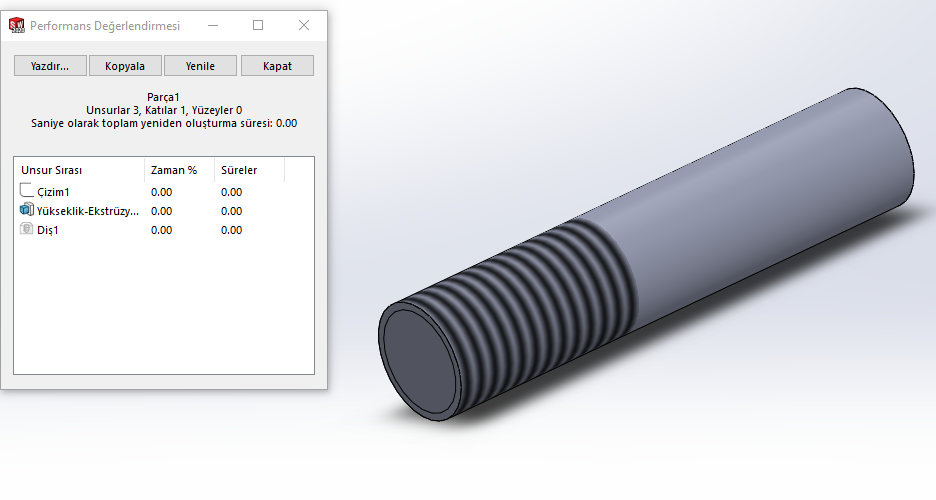This screenshot has height=500, width=936.
Task: Close the Performans Değerlendirmesi window
Action: coord(304,25)
